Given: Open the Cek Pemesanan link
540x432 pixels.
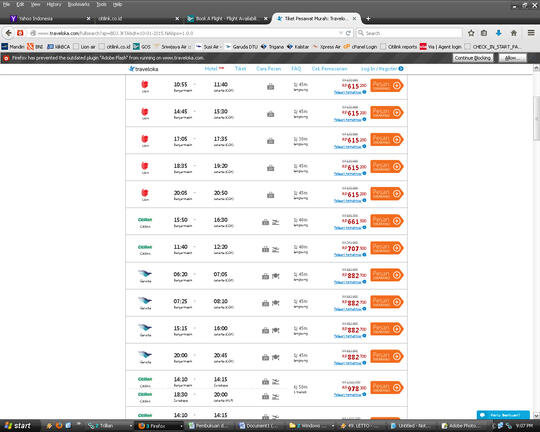Looking at the screenshot, I should pyautogui.click(x=330, y=69).
